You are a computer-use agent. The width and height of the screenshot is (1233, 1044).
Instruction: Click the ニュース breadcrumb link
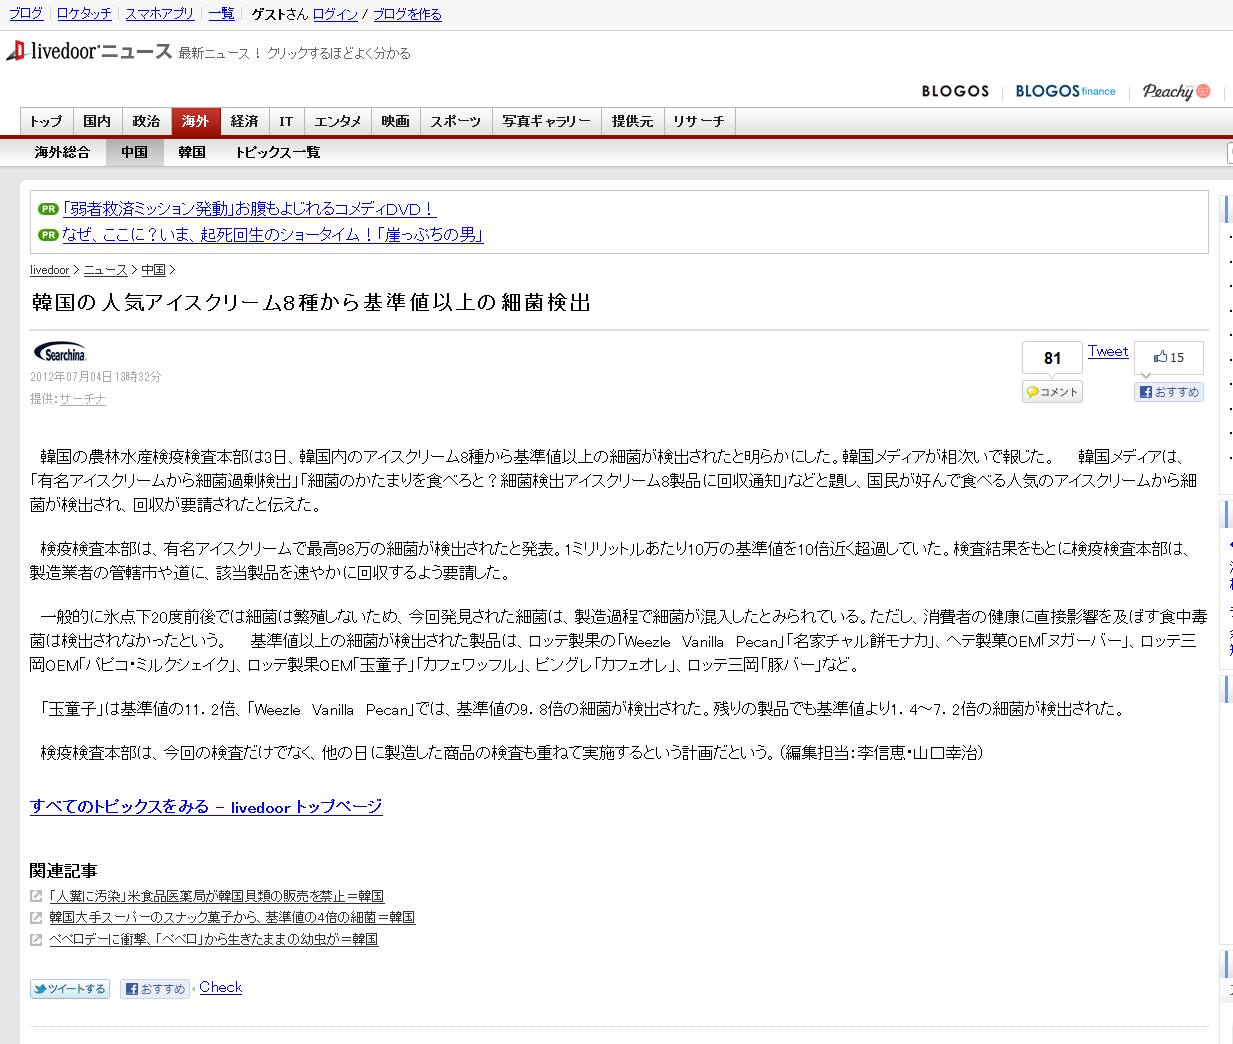coord(105,270)
